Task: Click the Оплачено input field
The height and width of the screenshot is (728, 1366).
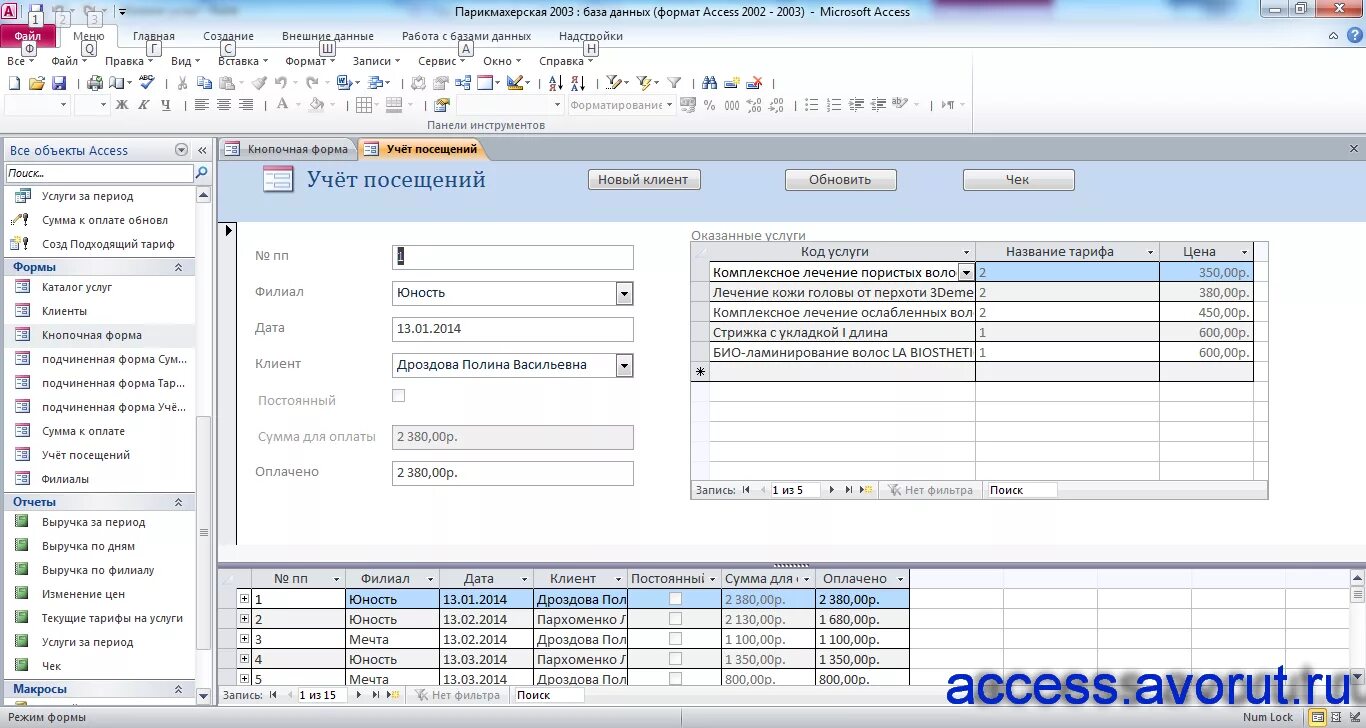Action: pos(513,473)
